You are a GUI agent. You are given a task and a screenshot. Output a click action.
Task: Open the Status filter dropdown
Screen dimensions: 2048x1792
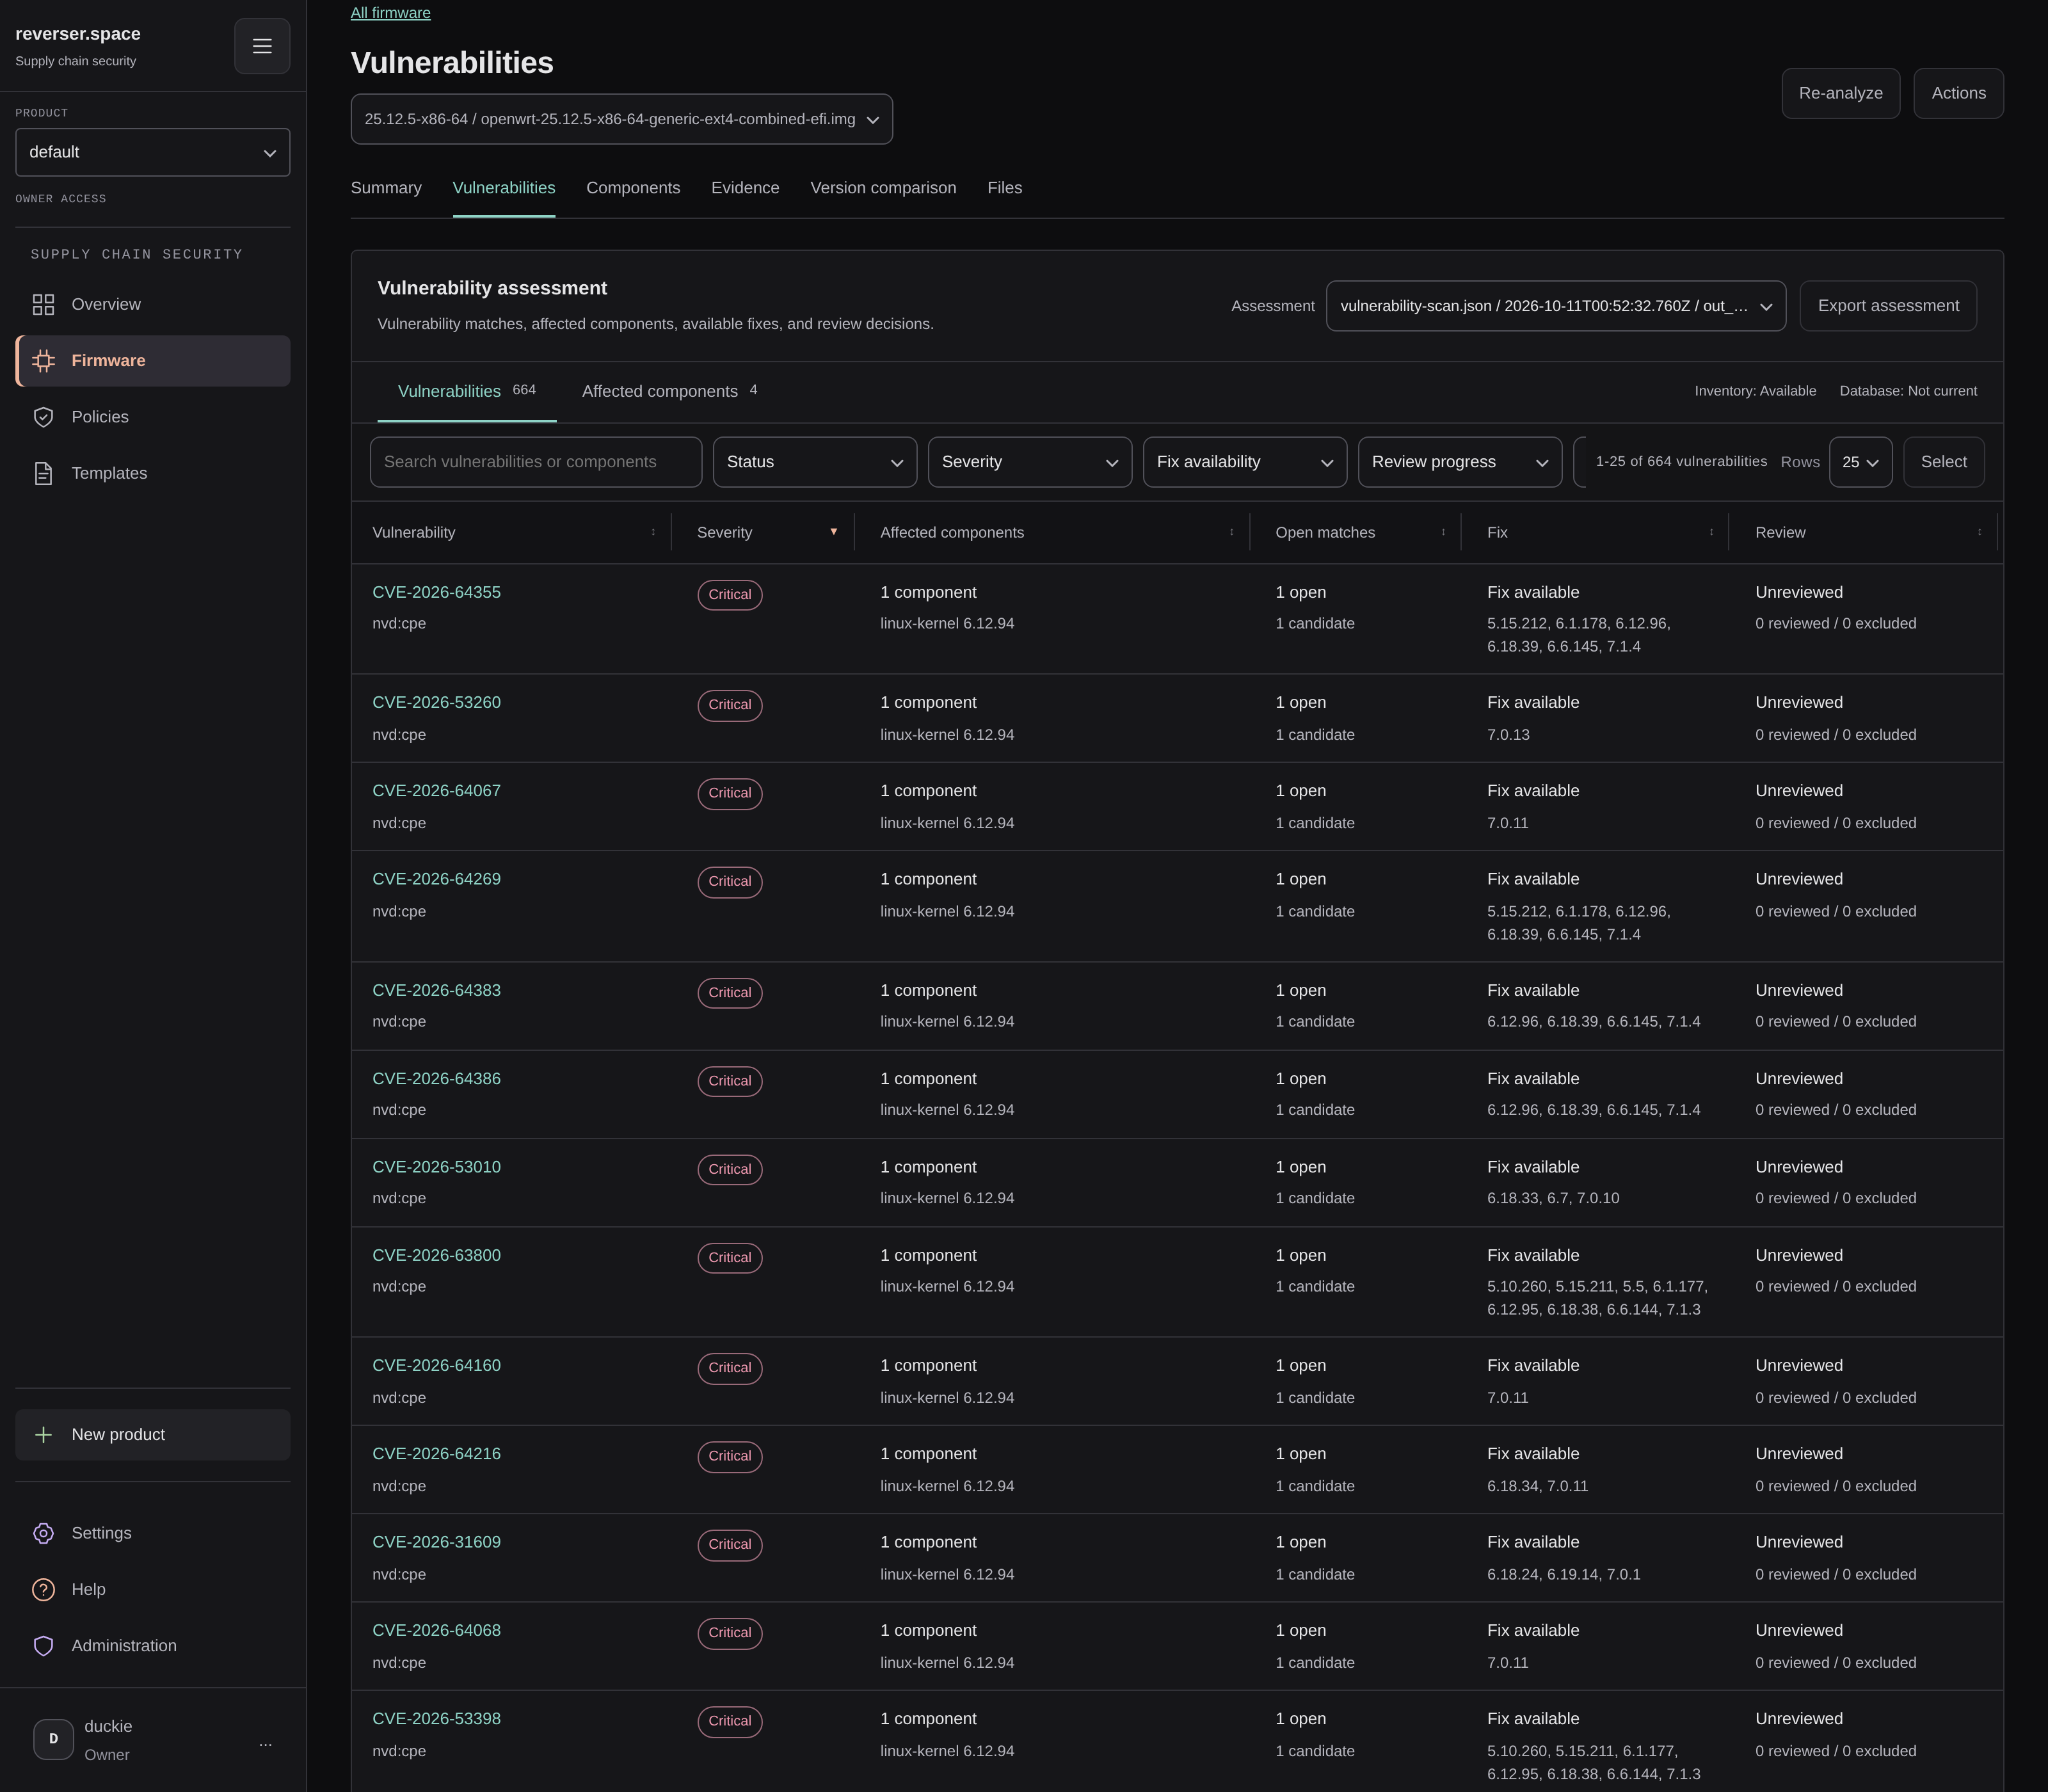coord(814,462)
